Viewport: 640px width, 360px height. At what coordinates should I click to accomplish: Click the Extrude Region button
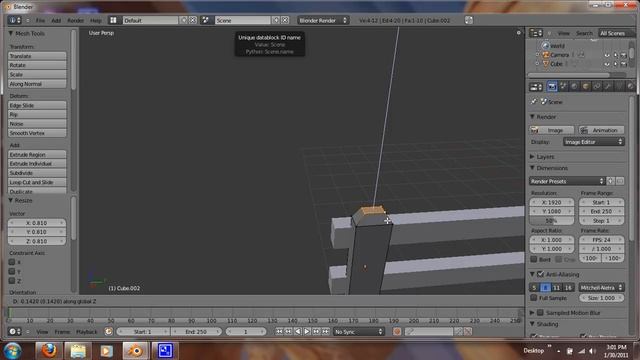pos(37,154)
